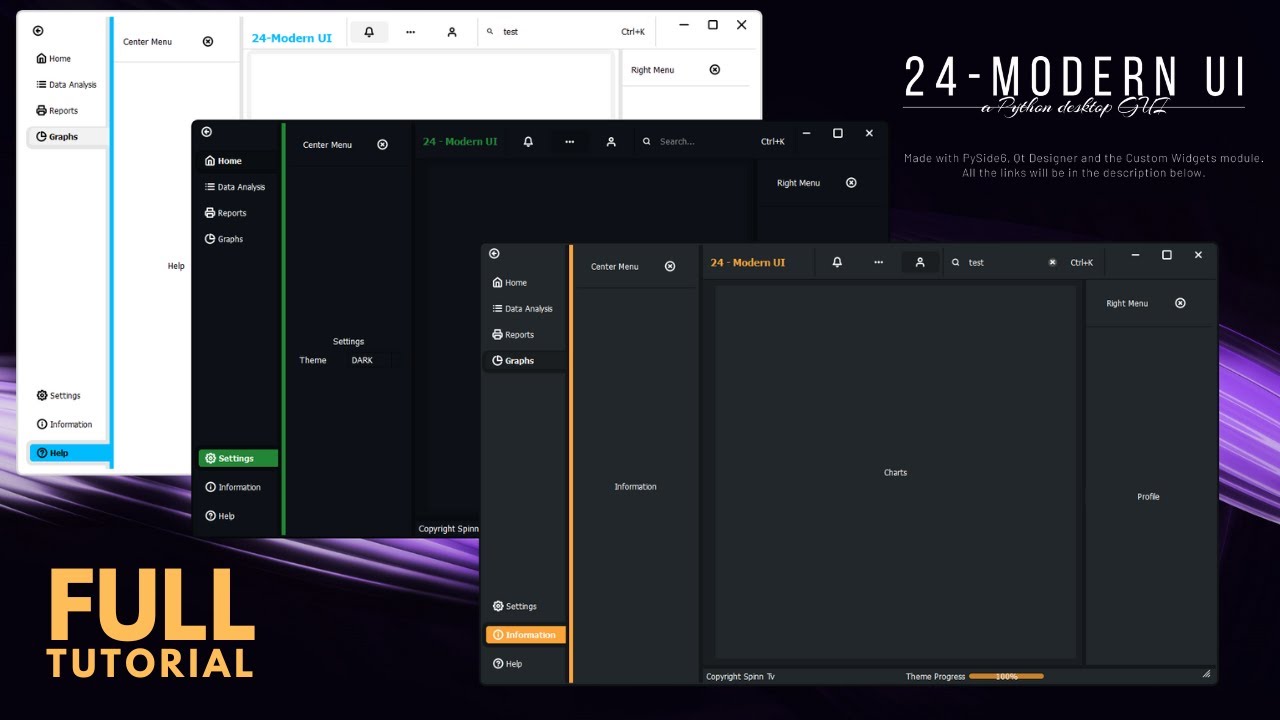Image resolution: width=1280 pixels, height=720 pixels.
Task: Clear the search field with the X button
Action: click(1052, 262)
